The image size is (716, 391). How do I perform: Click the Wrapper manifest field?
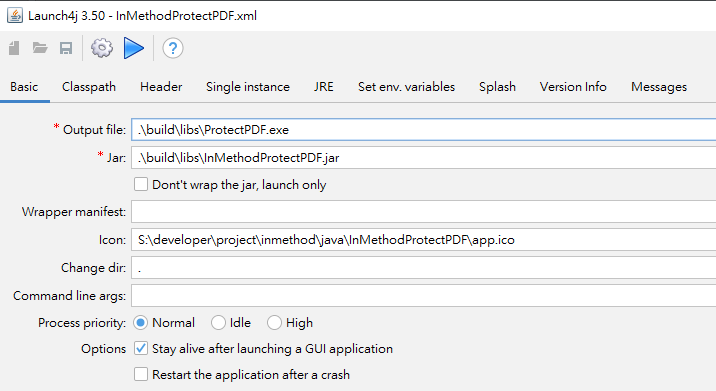423,212
